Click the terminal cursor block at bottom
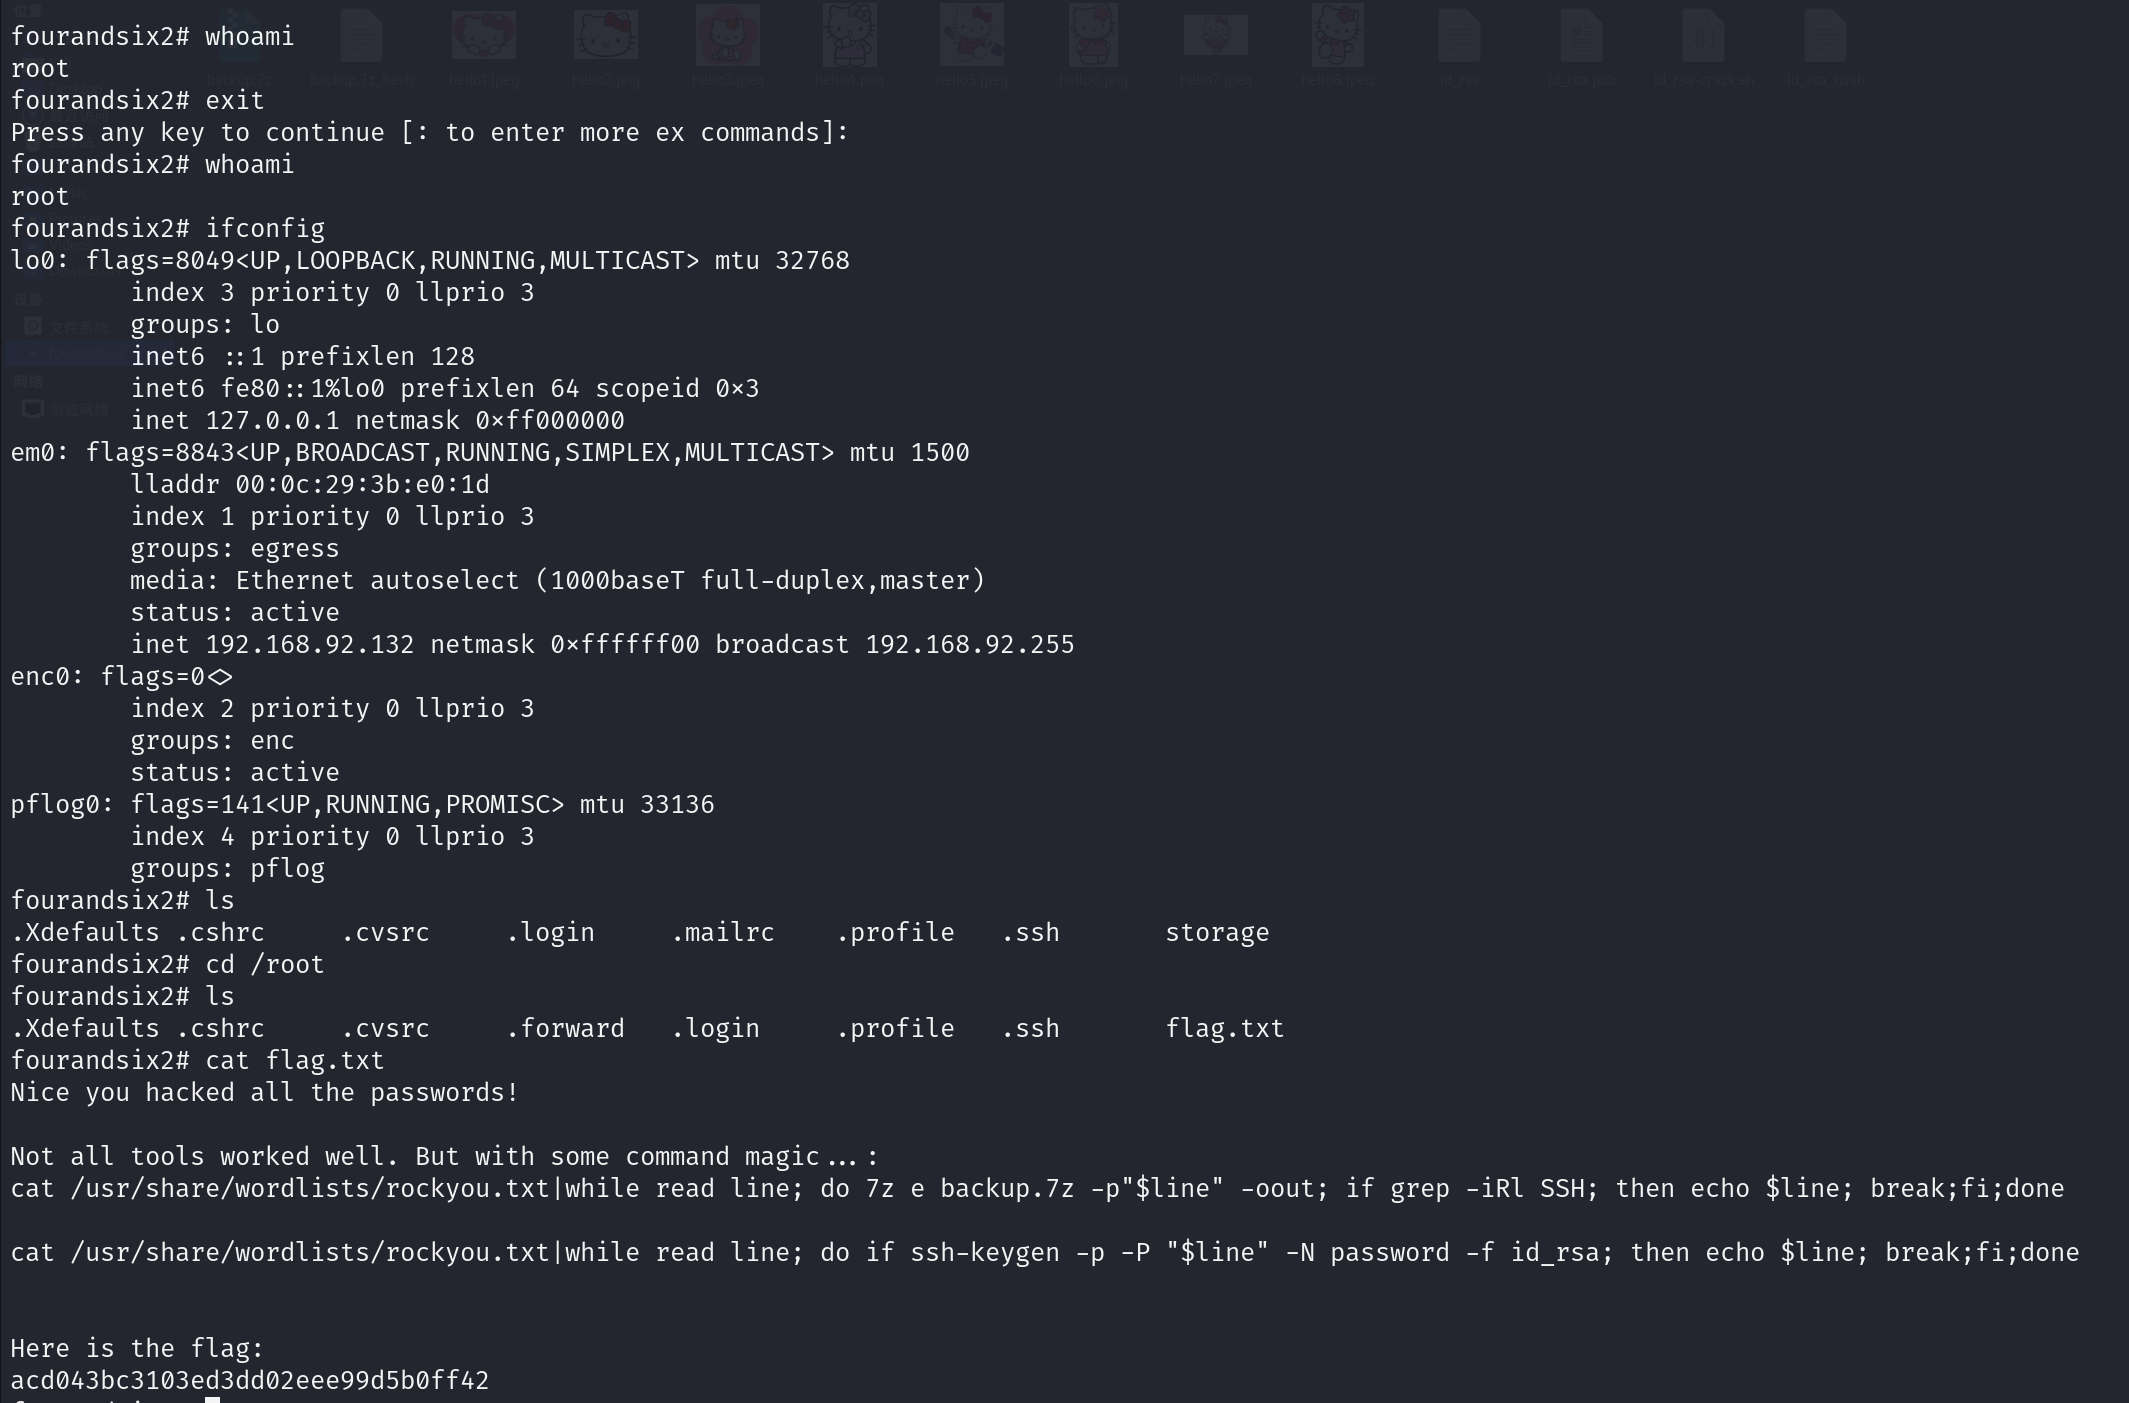Image resolution: width=2129 pixels, height=1403 pixels. click(212, 1399)
